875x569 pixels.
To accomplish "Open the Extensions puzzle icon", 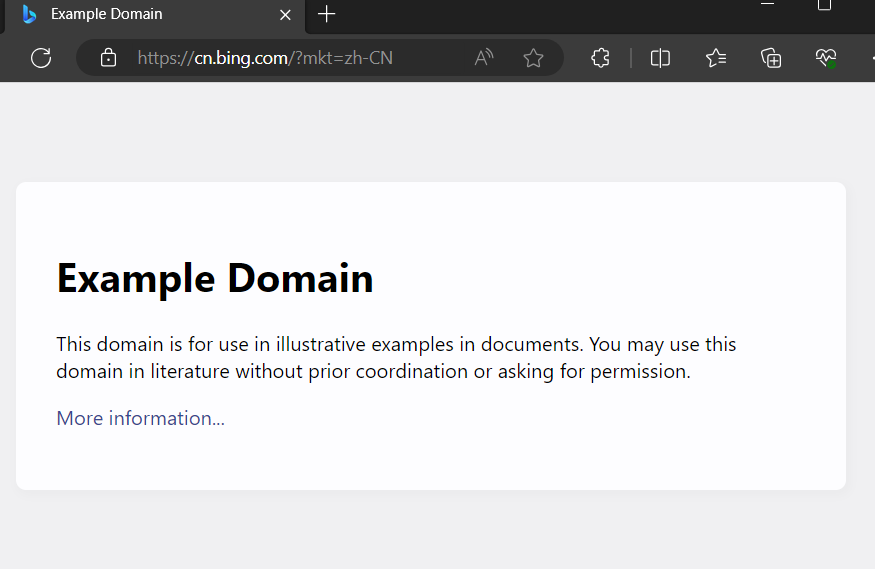I will point(600,58).
